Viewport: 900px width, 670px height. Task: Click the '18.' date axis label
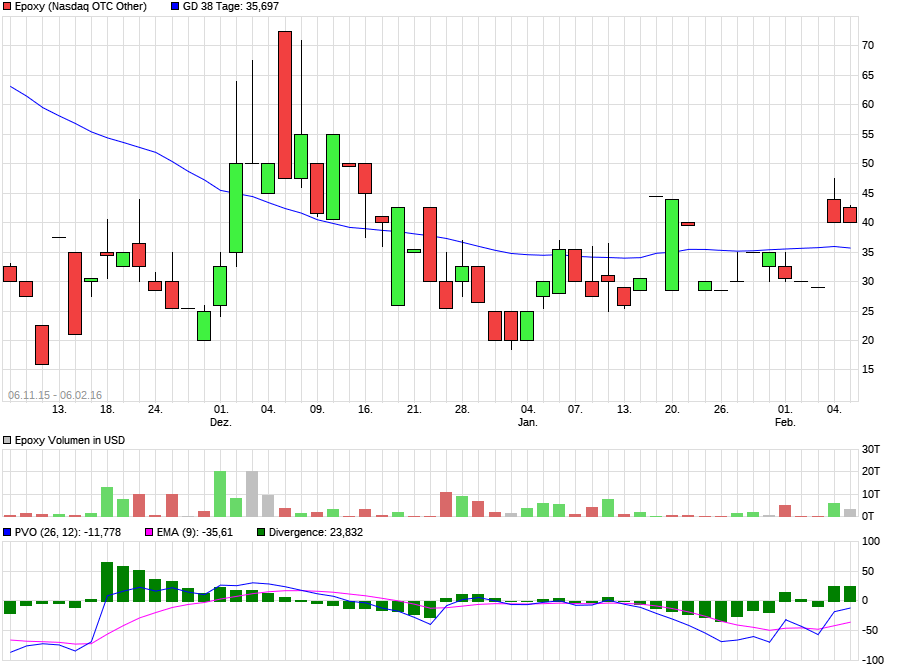point(107,409)
